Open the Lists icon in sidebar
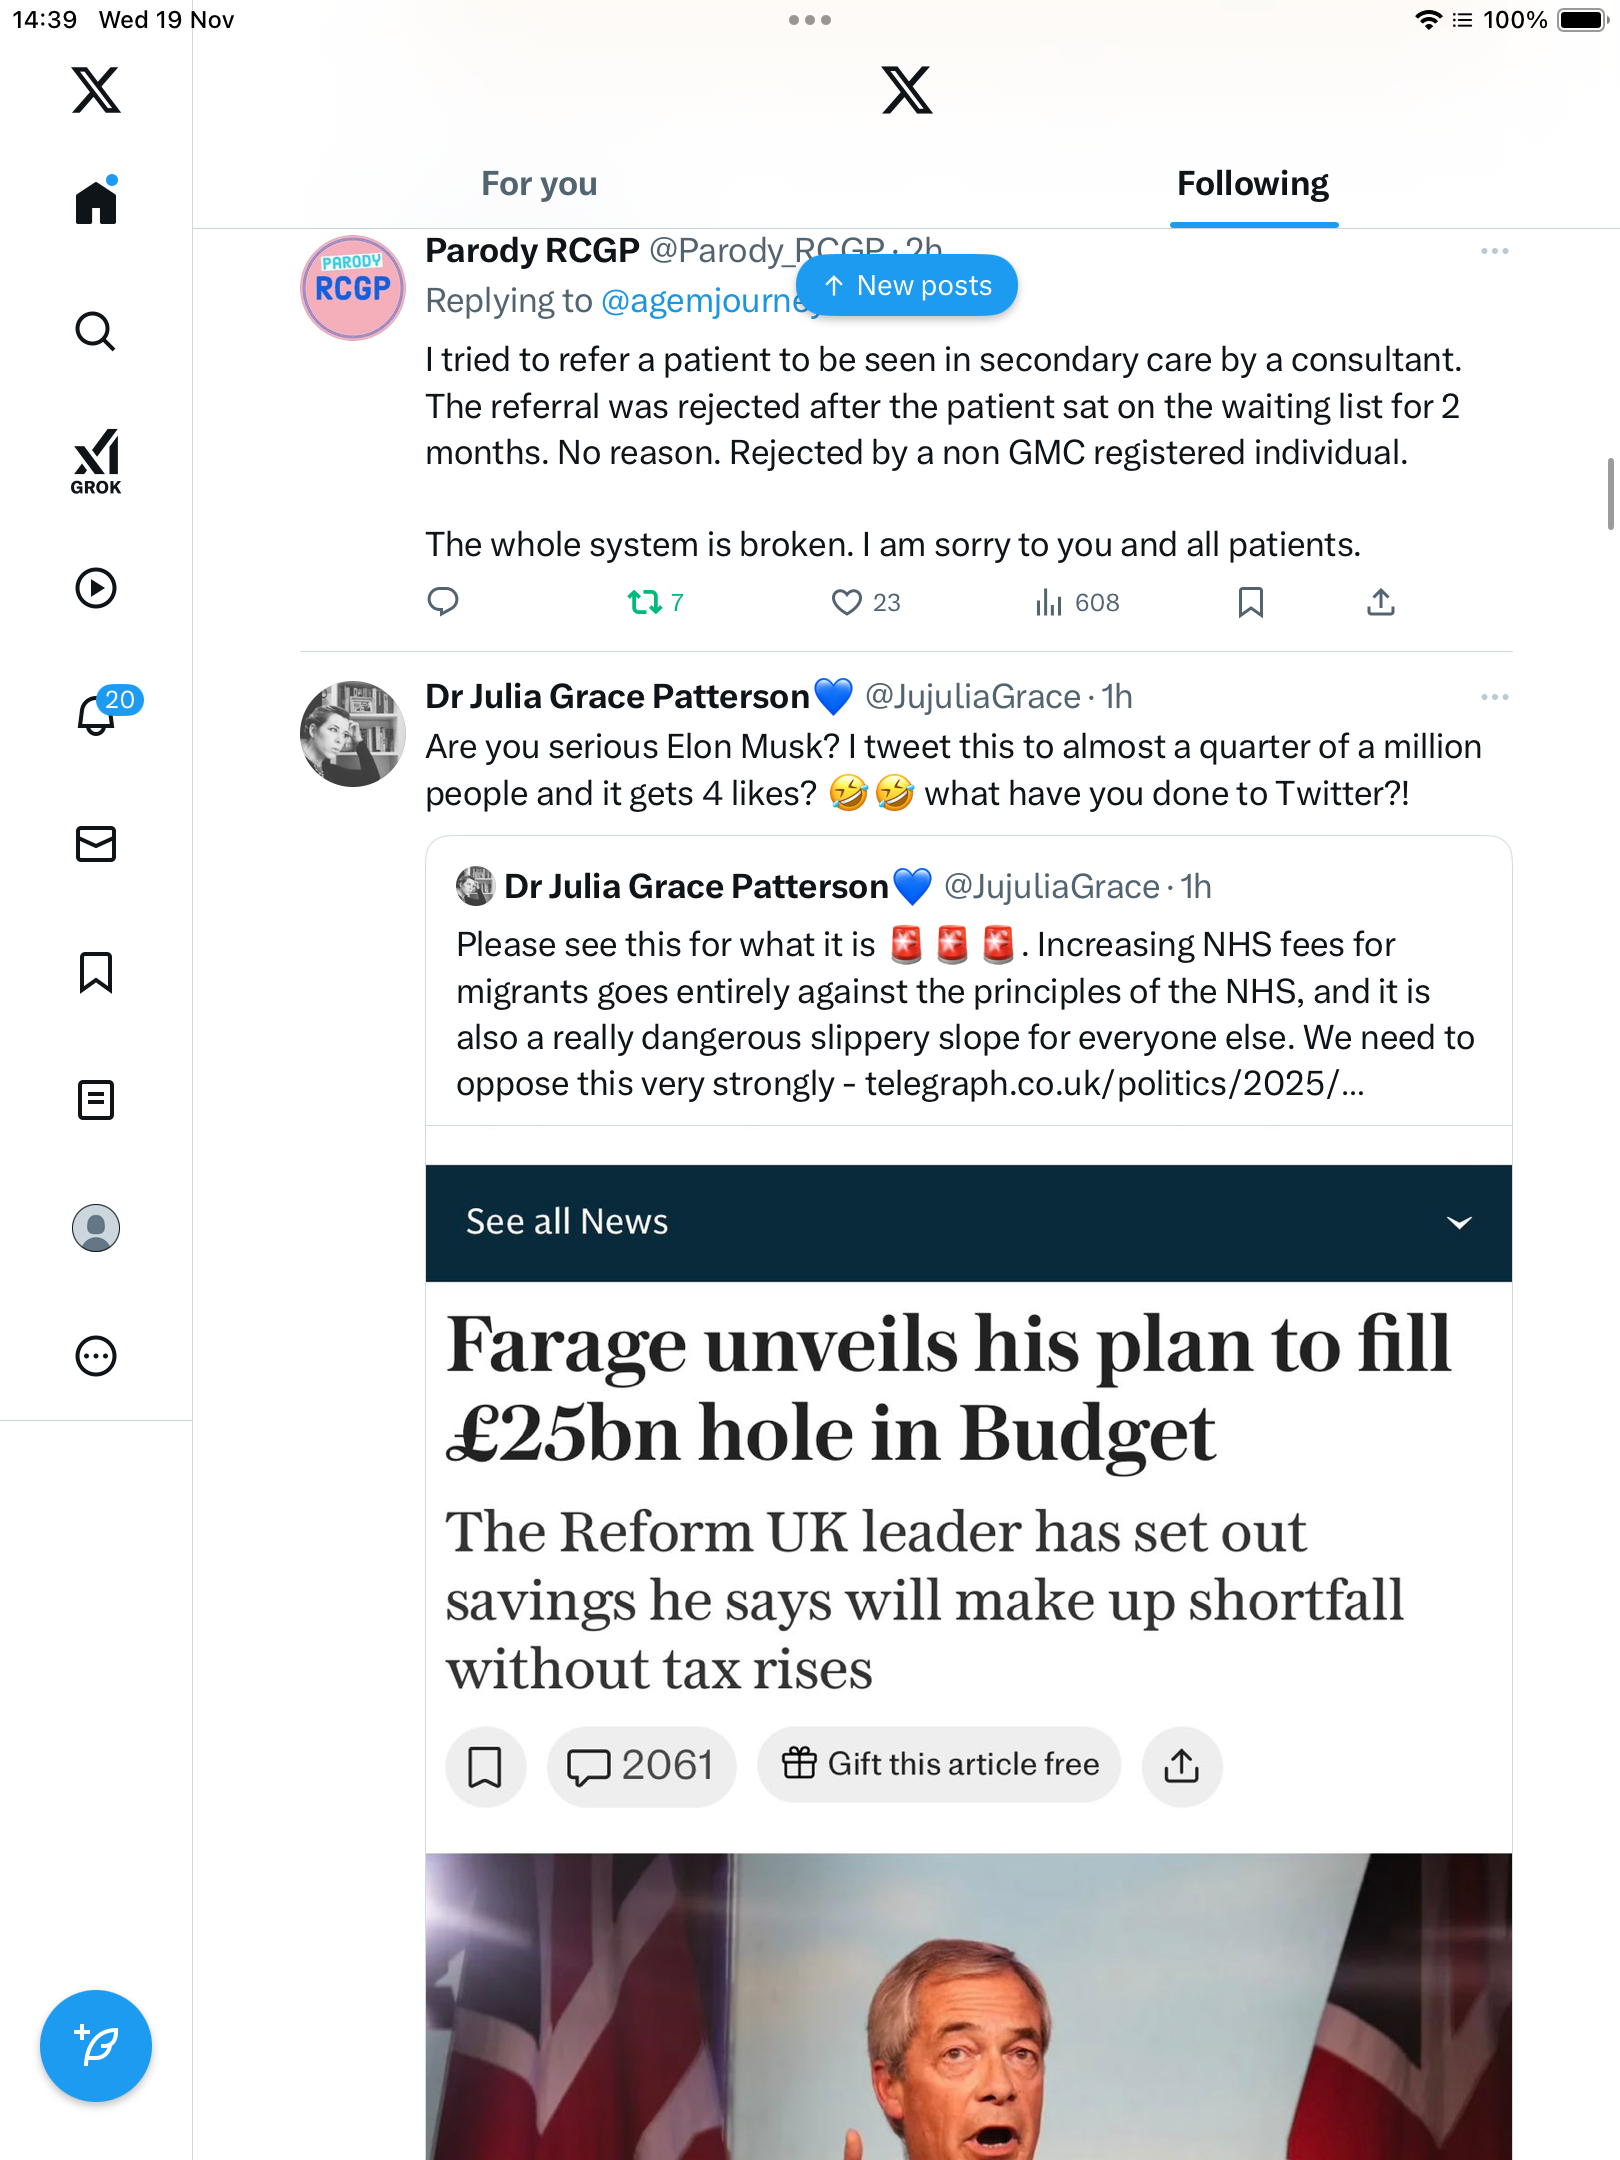 pos(96,1100)
